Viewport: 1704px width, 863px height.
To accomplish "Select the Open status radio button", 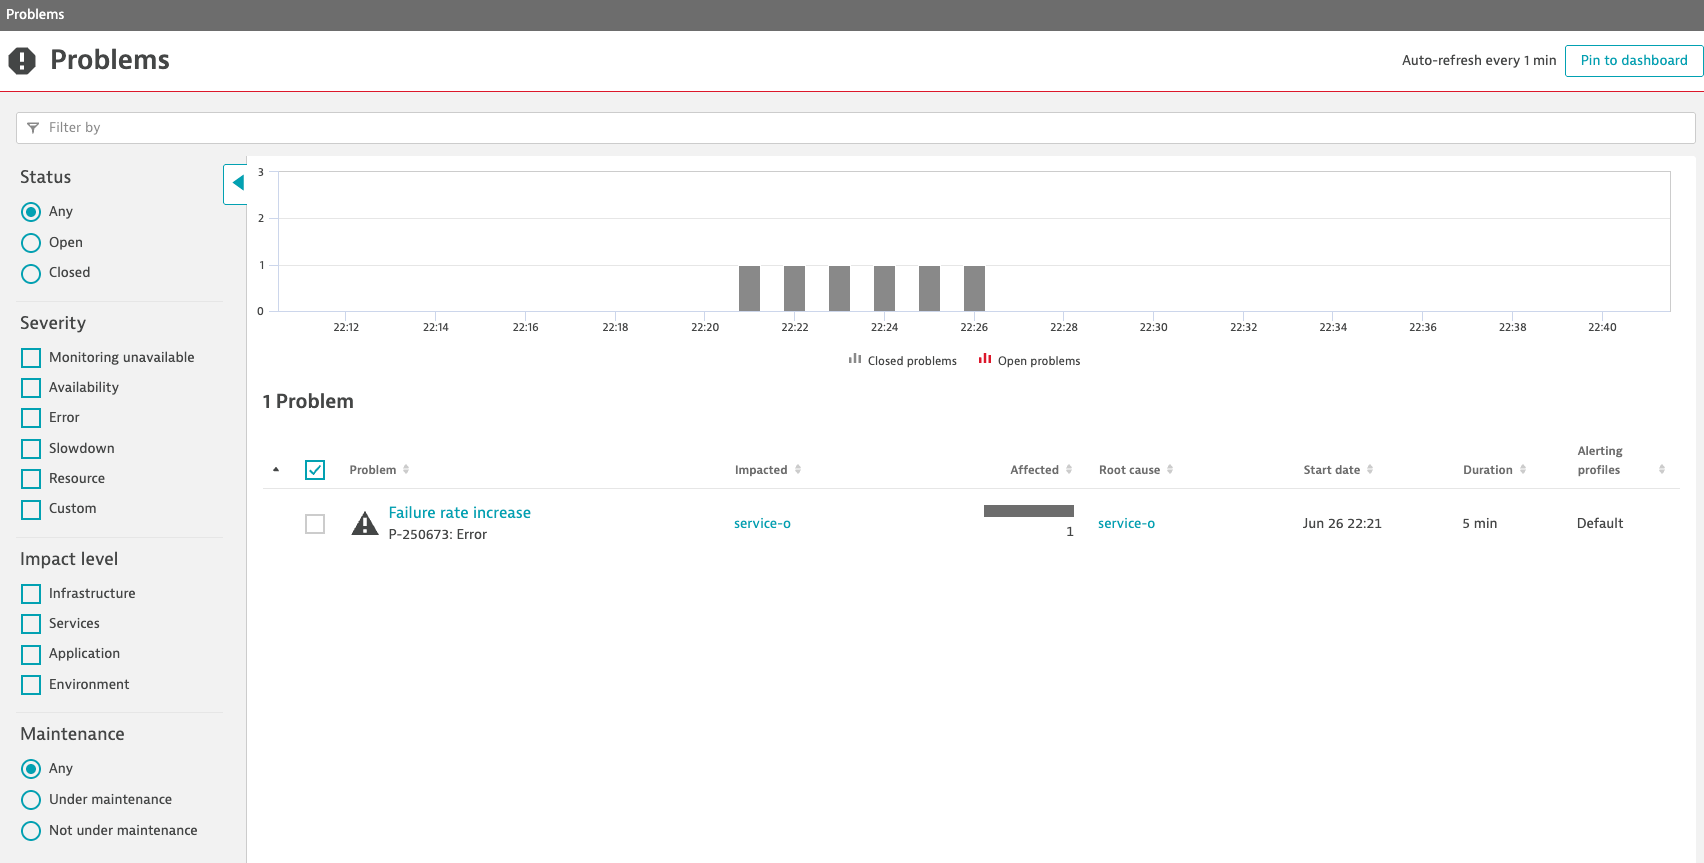I will tap(31, 243).
